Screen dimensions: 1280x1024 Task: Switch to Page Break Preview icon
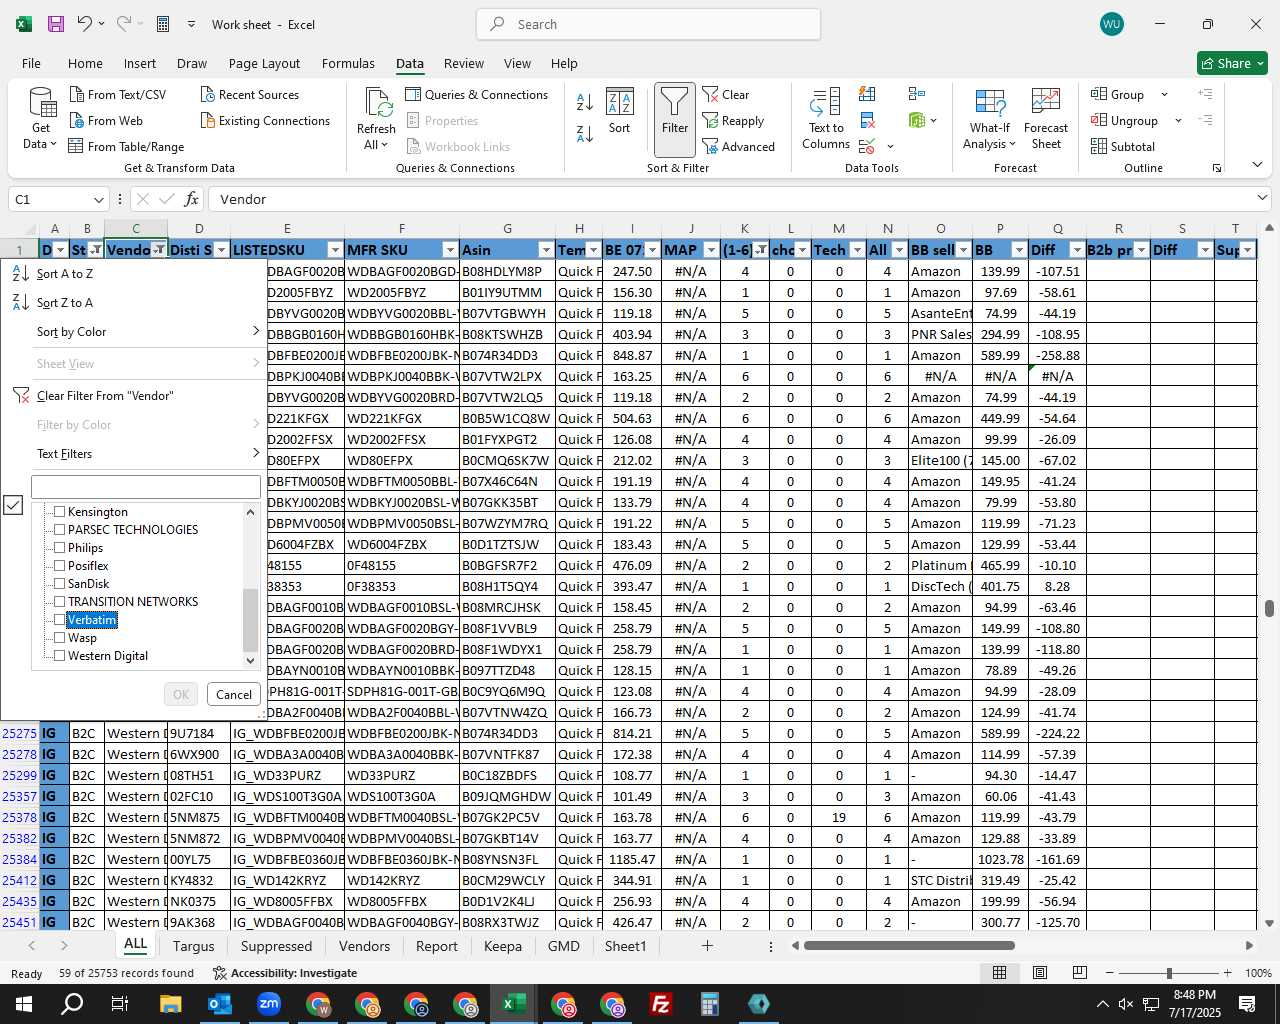point(1079,972)
